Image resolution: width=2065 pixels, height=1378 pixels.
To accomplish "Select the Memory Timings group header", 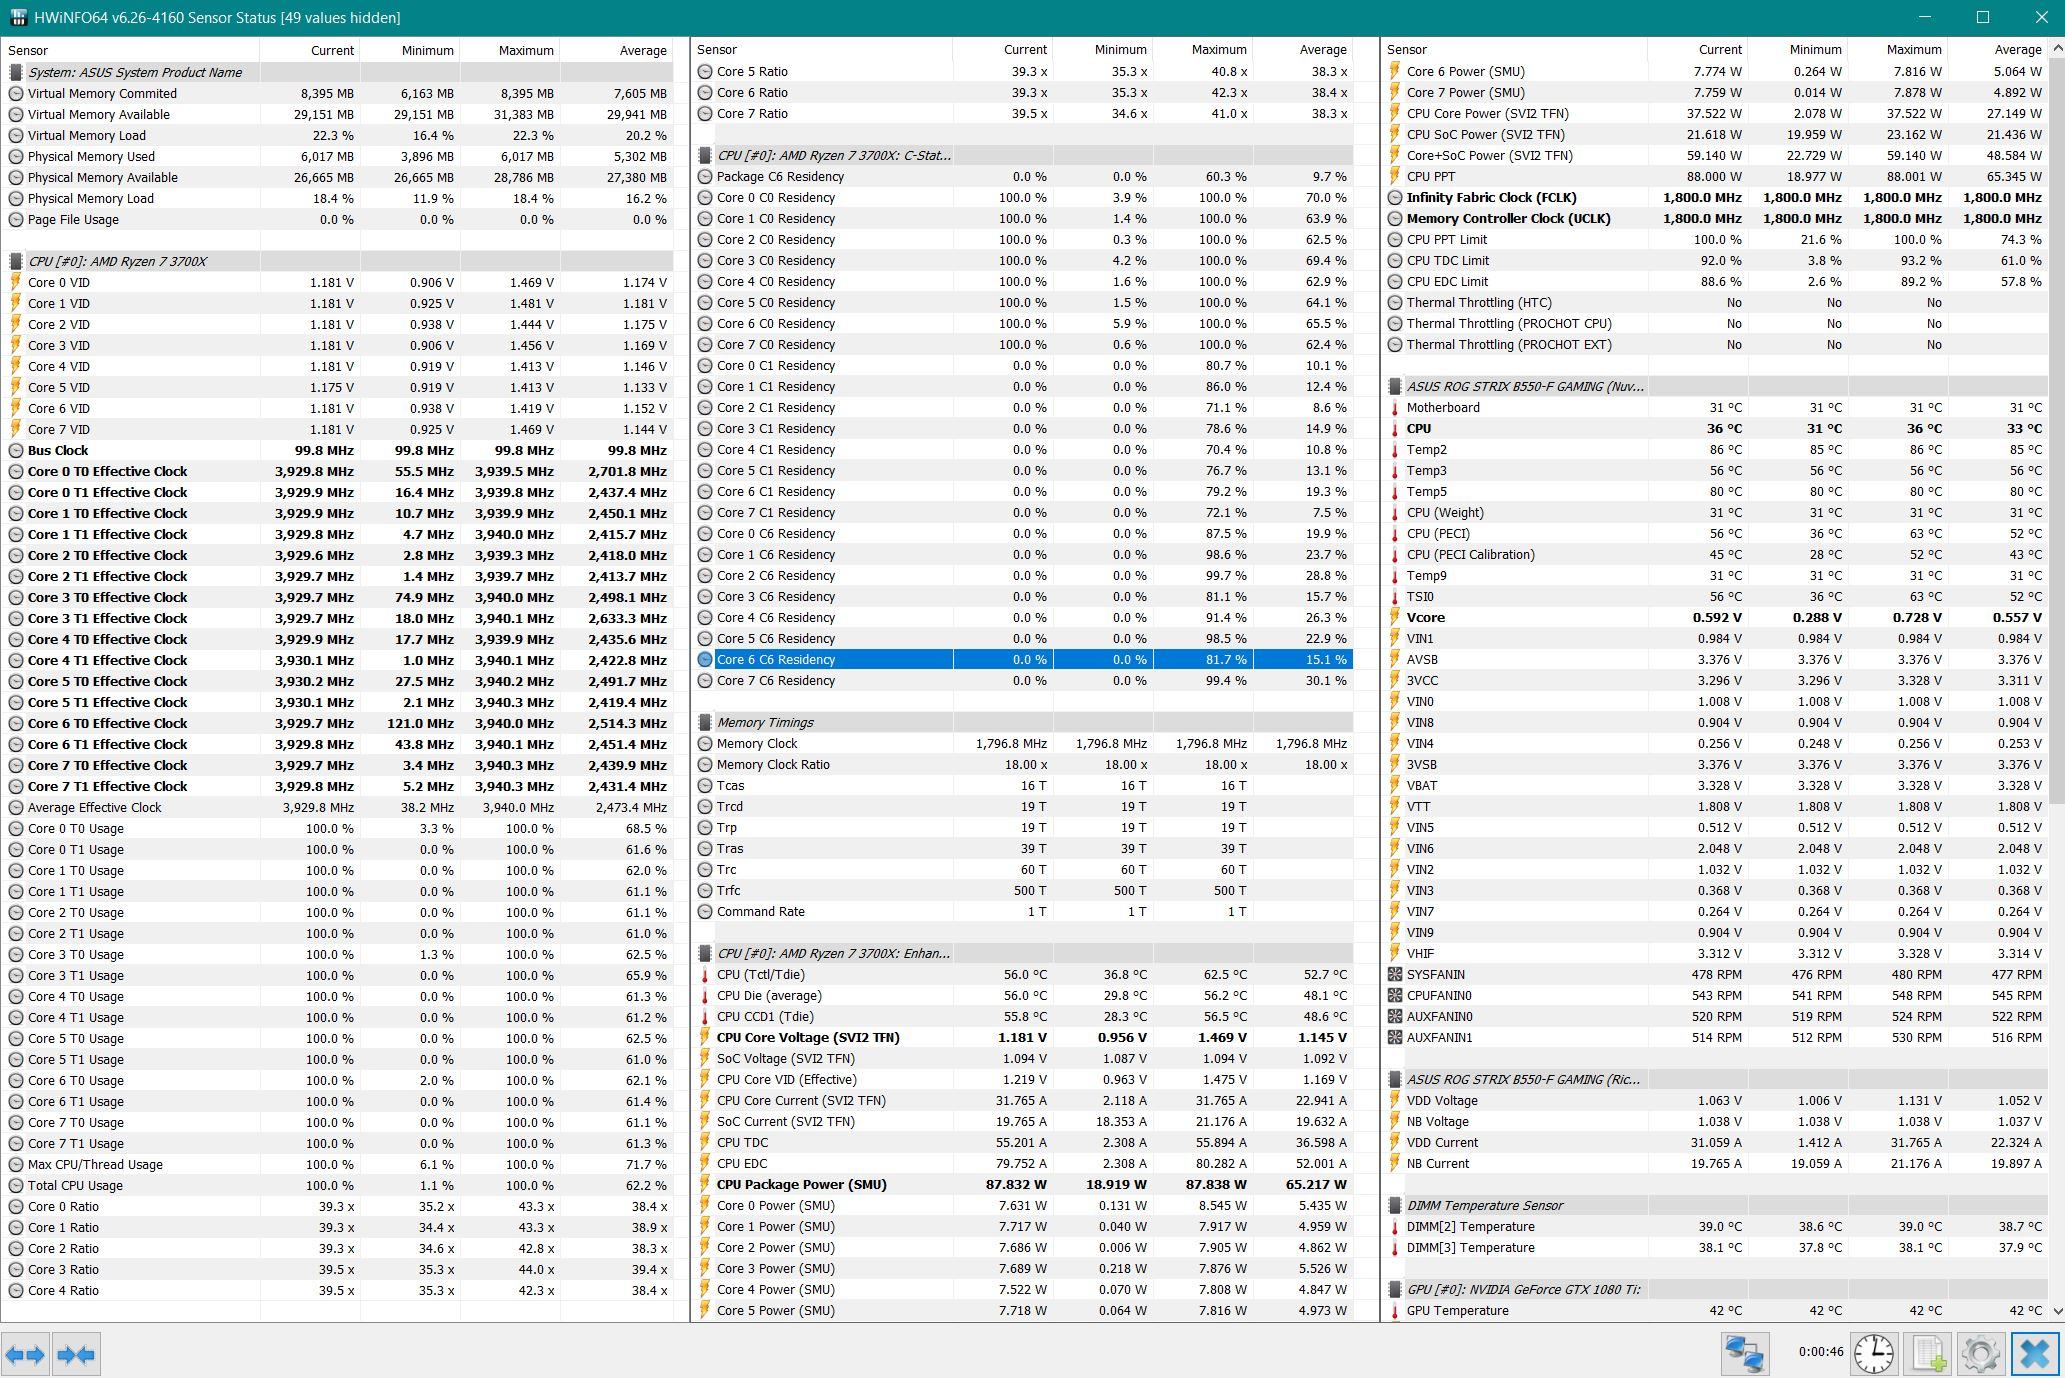I will click(765, 722).
